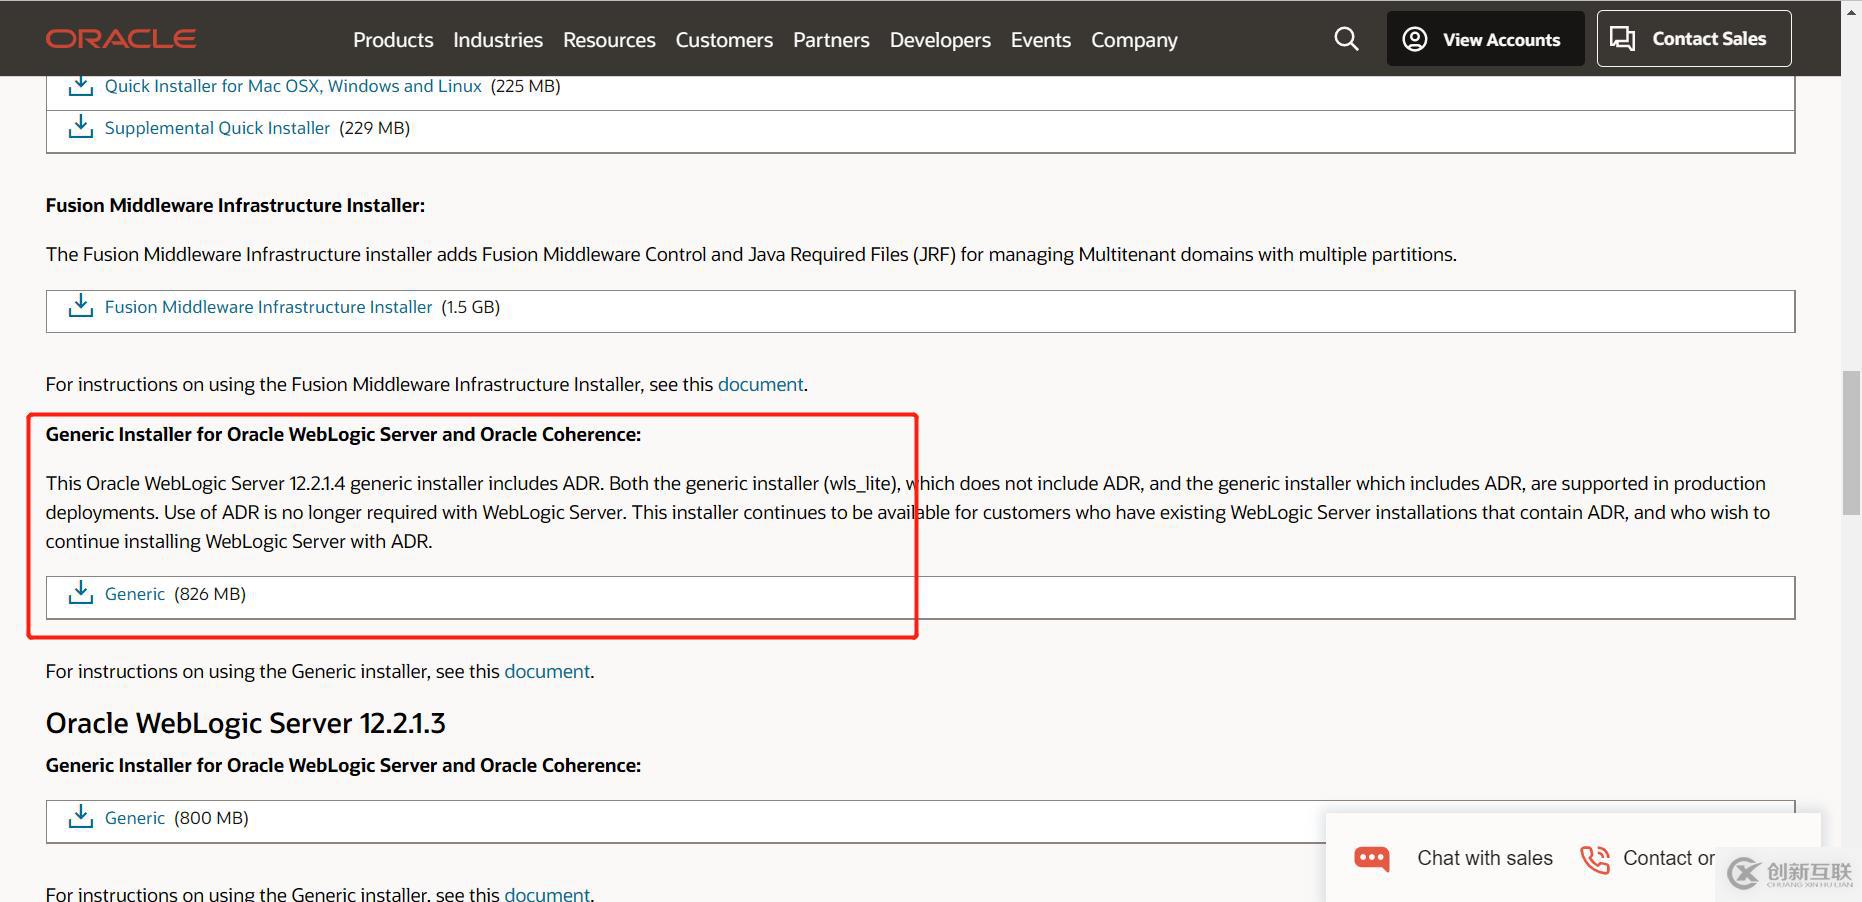Click the Contact Sales button
The height and width of the screenshot is (902, 1862).
pos(1694,39)
